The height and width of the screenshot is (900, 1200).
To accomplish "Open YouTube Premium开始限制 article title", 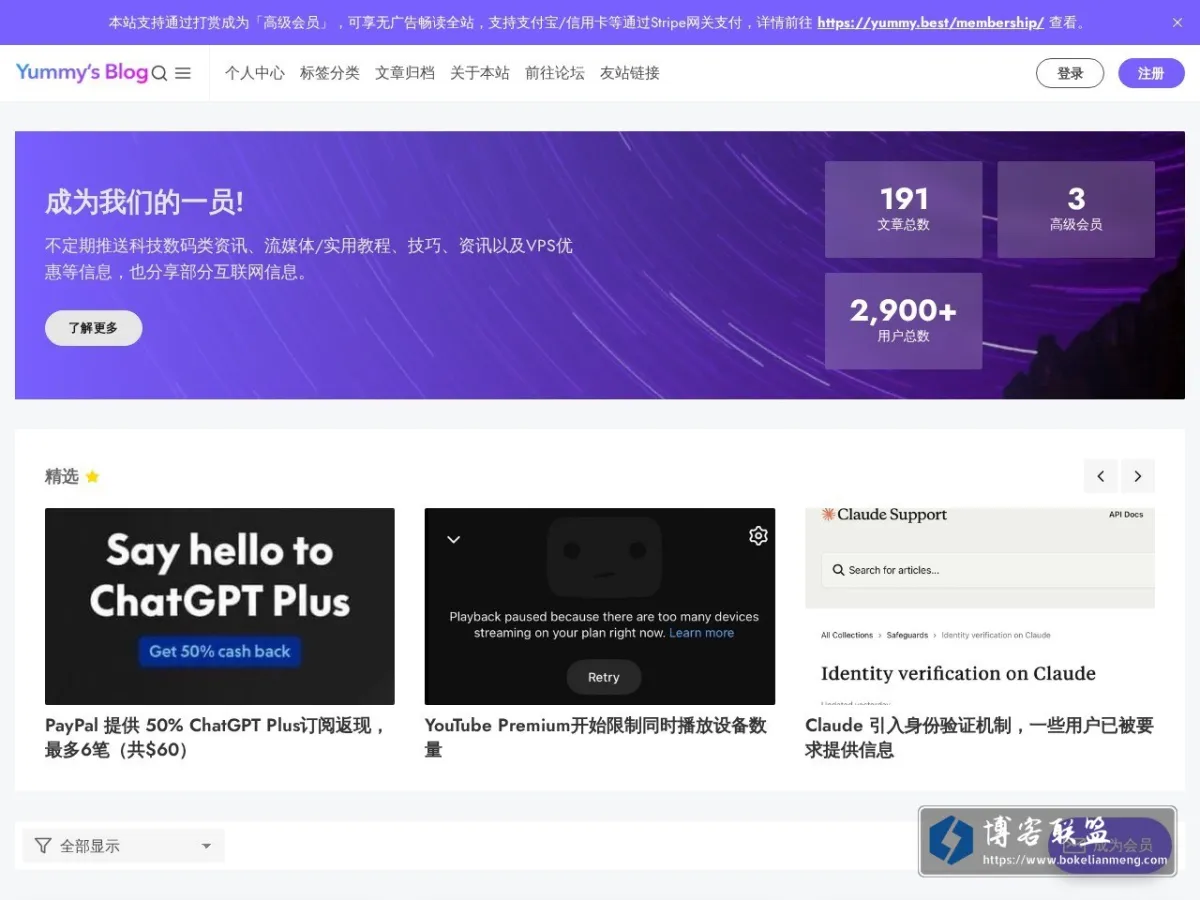I will (x=596, y=737).
